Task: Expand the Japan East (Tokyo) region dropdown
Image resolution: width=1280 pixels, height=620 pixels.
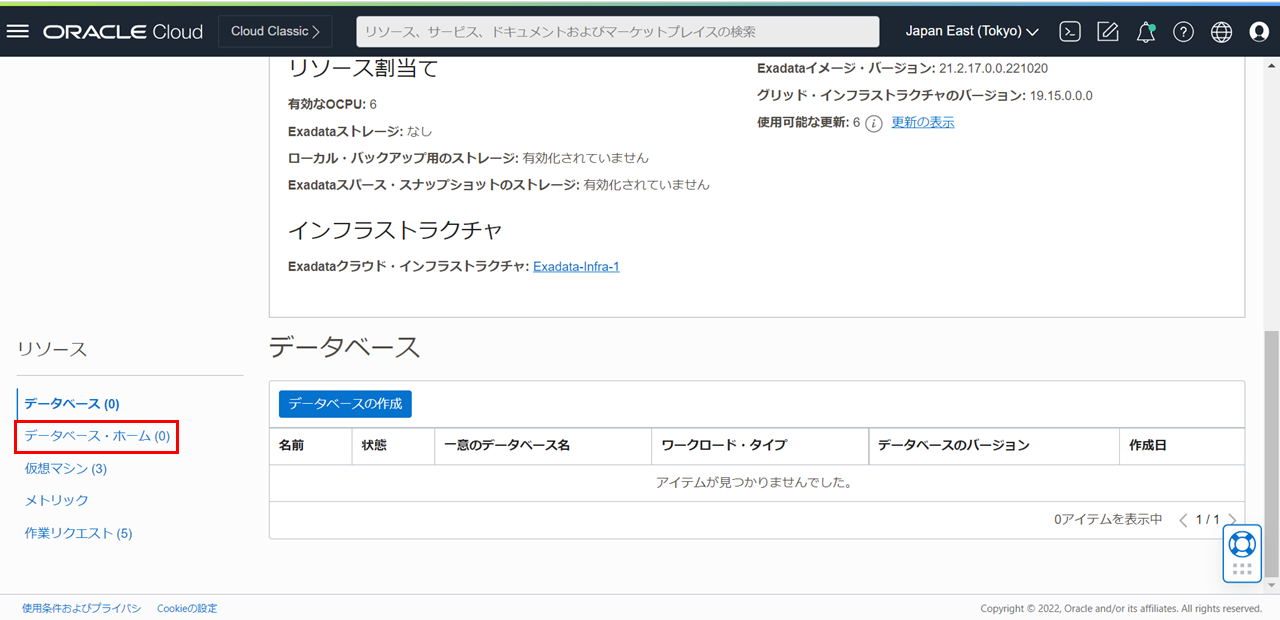Action: pyautogui.click(x=971, y=31)
